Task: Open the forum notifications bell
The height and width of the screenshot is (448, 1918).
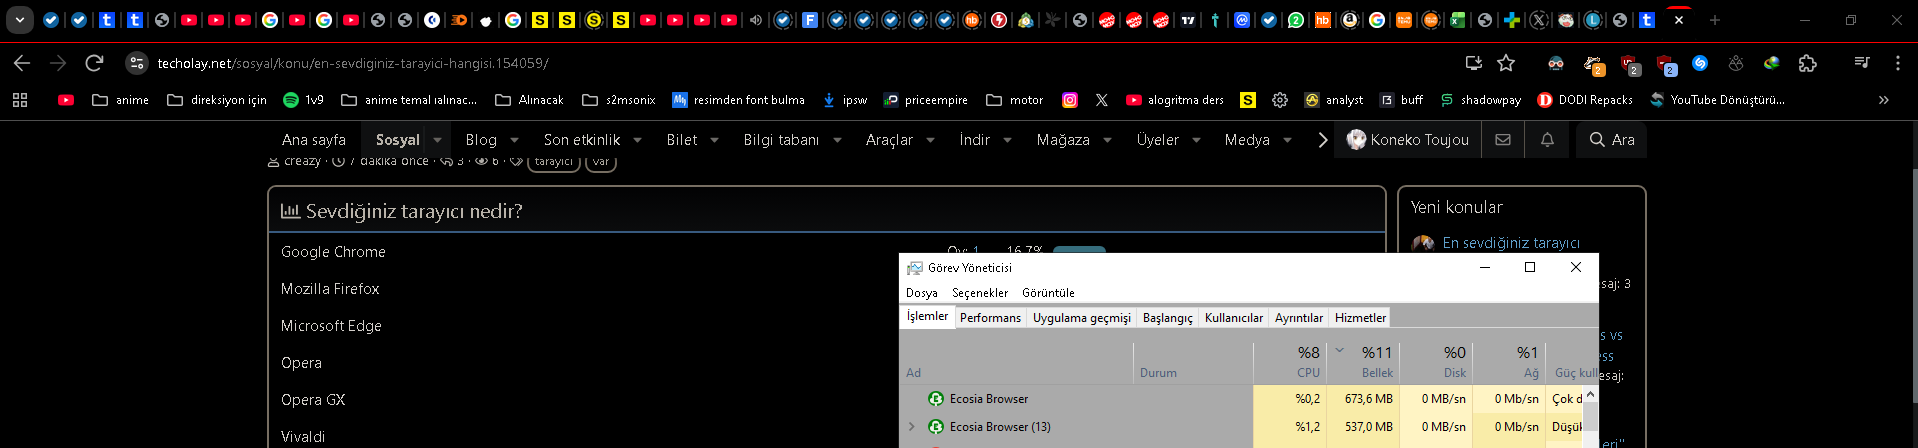Action: click(x=1547, y=140)
